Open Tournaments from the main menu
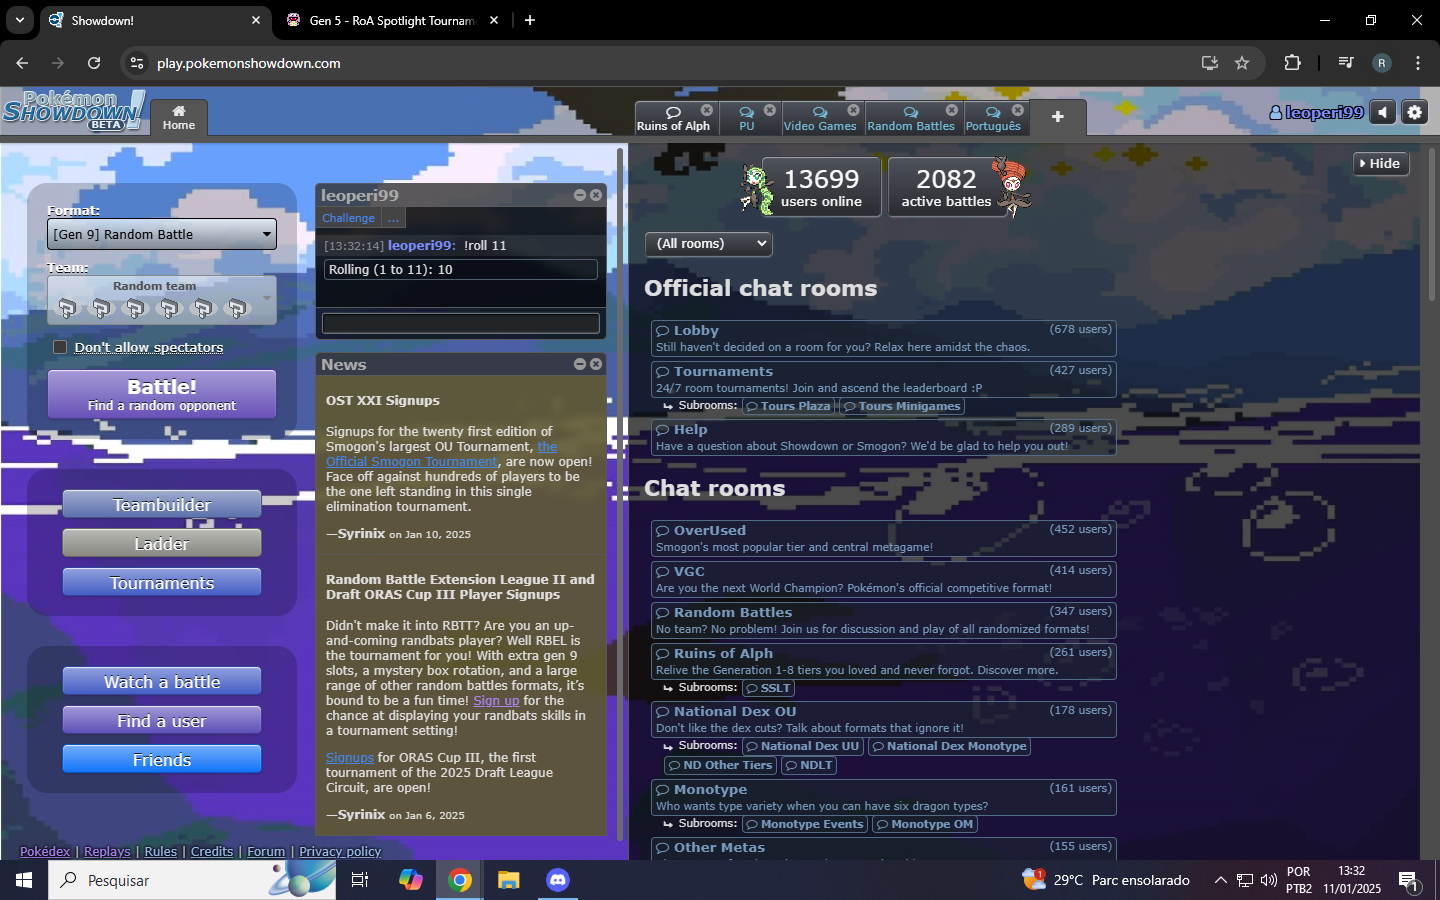 pyautogui.click(x=162, y=583)
